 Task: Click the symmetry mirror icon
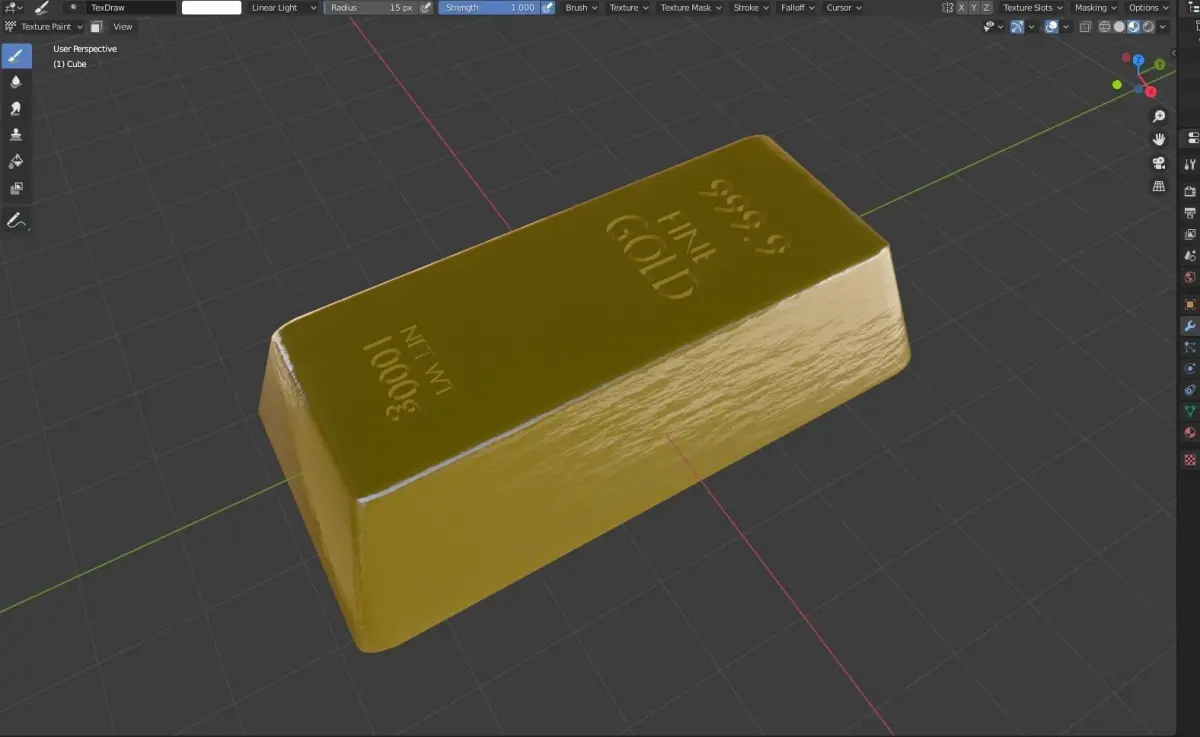(x=947, y=7)
